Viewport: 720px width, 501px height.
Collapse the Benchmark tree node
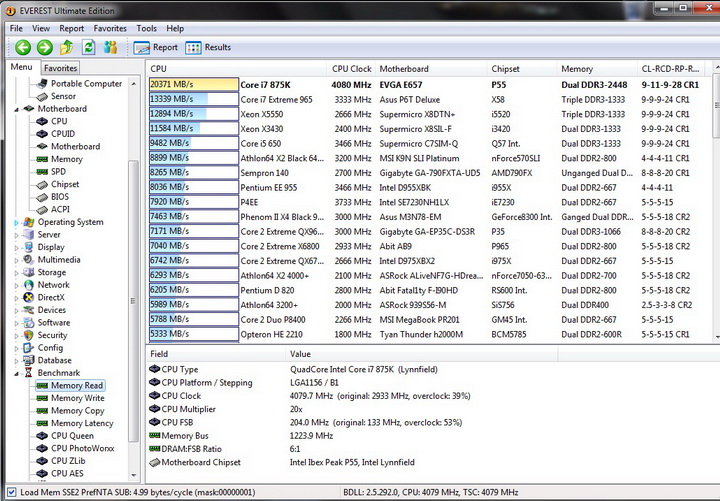17,373
